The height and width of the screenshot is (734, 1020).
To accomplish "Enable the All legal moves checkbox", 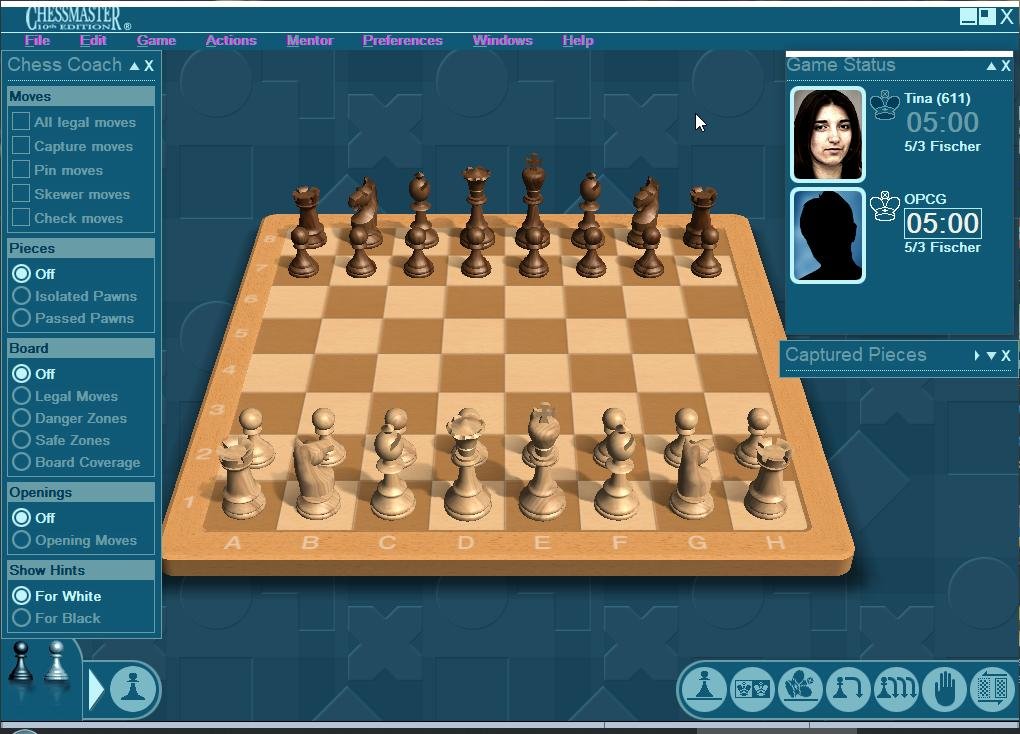I will [21, 122].
